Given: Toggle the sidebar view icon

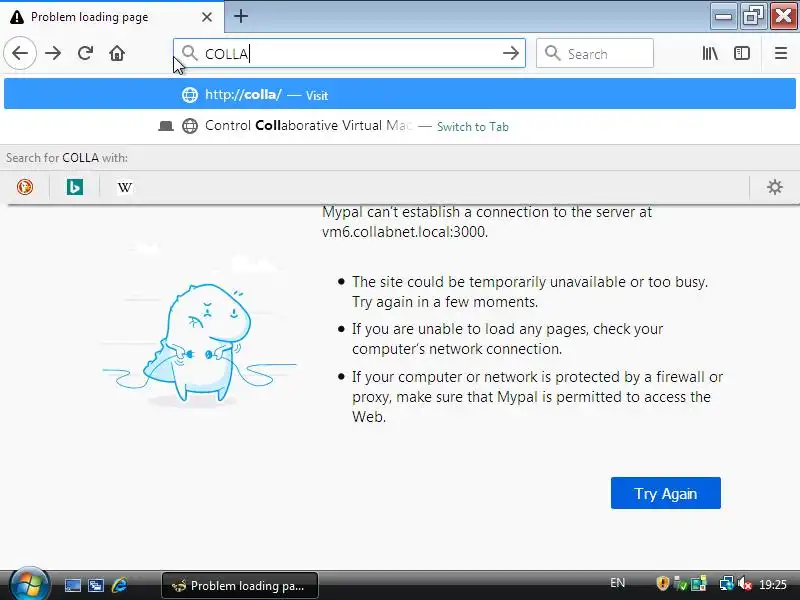Looking at the screenshot, I should click(742, 53).
